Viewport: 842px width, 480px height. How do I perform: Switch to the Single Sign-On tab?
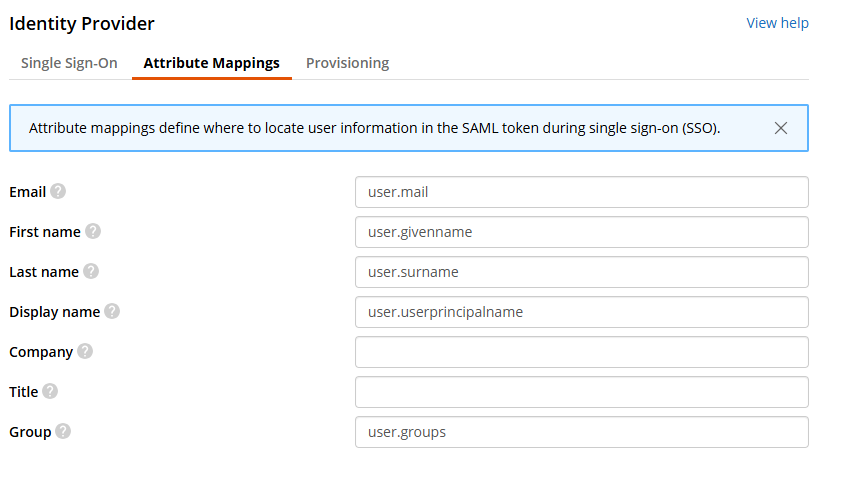click(69, 63)
